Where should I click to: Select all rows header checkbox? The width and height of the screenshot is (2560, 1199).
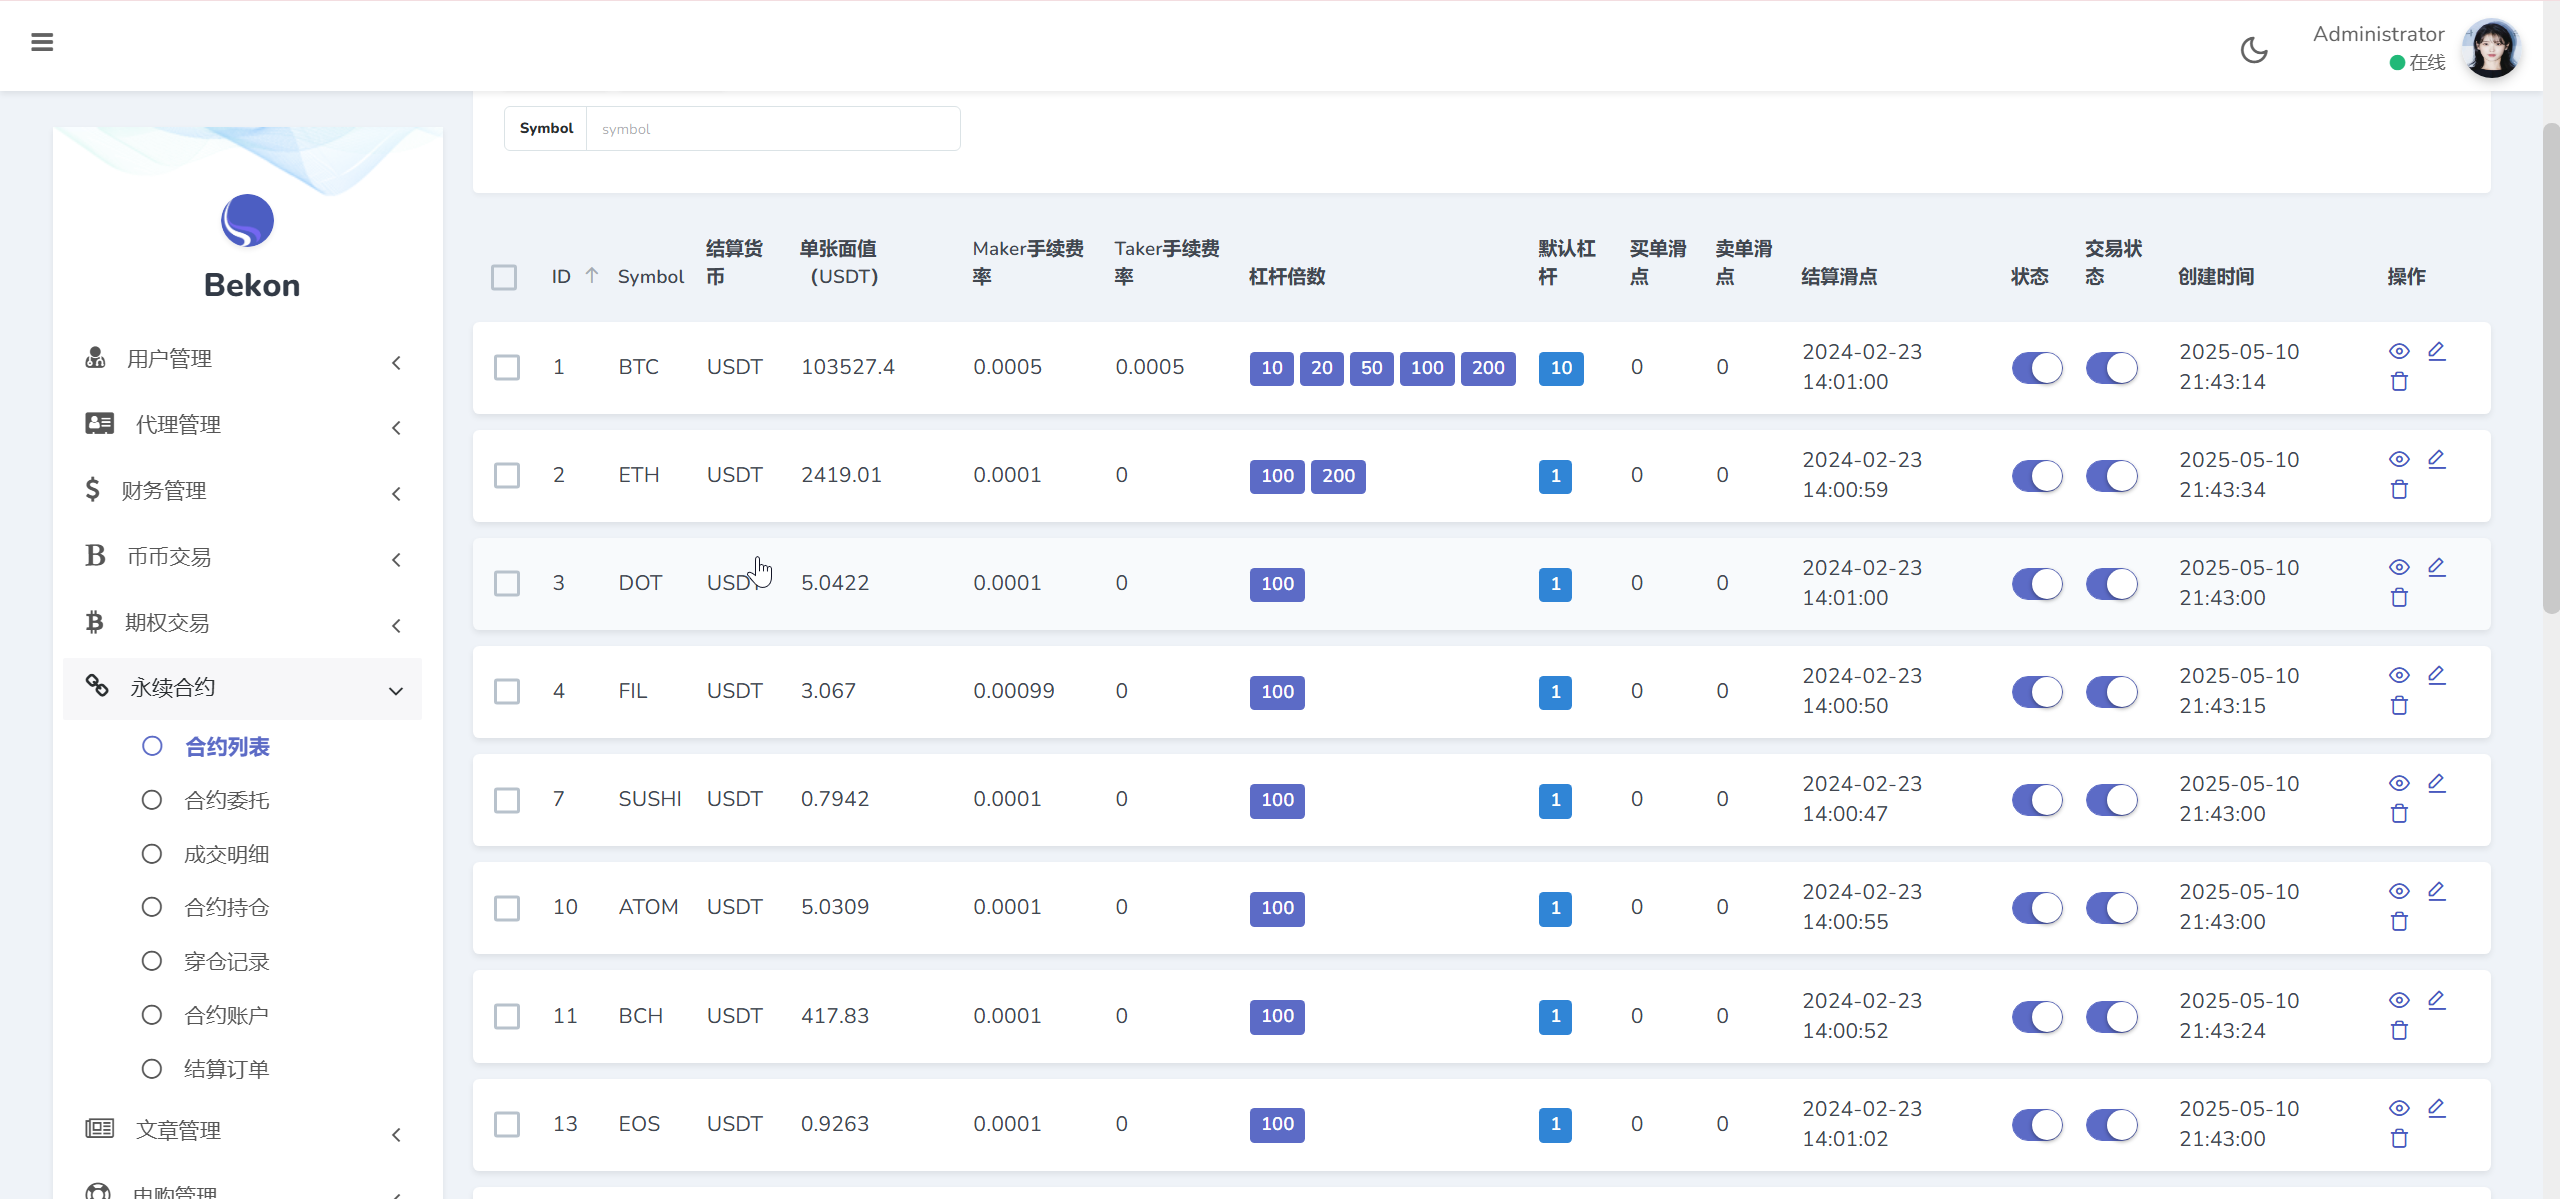click(x=504, y=277)
